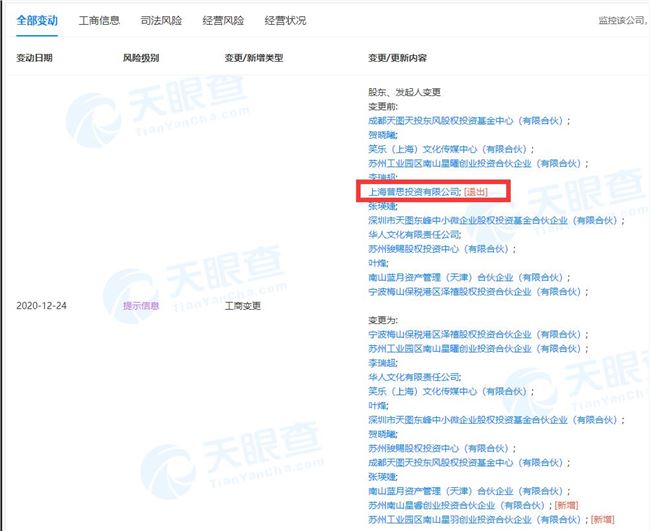Image resolution: width=650 pixels, height=531 pixels.
Task: Open 张瑛婕 link under 变更前
Action: (382, 206)
